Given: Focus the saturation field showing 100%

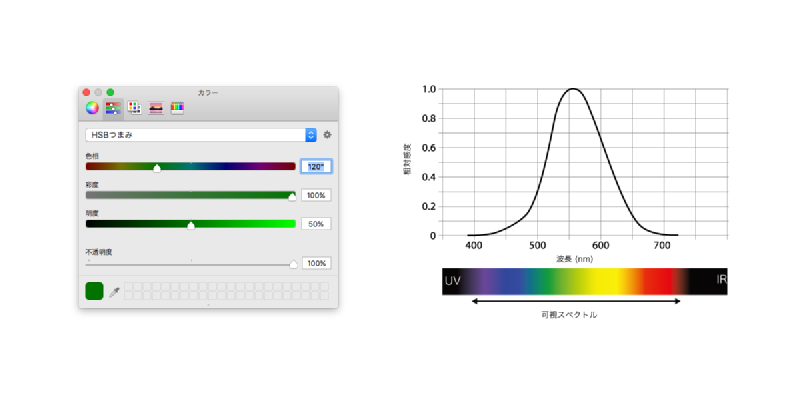Looking at the screenshot, I should tap(316, 195).
